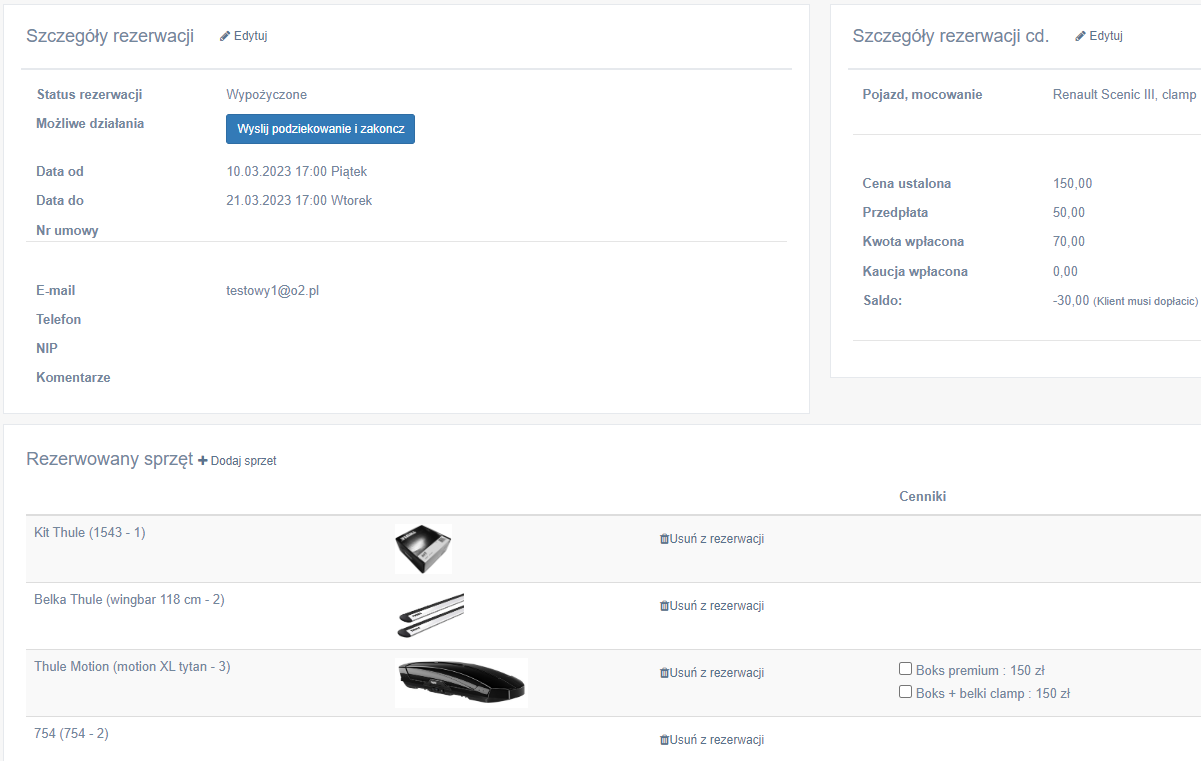1201x761 pixels.
Task: Open the Kit Thule box thumbnail
Action: 423,549
